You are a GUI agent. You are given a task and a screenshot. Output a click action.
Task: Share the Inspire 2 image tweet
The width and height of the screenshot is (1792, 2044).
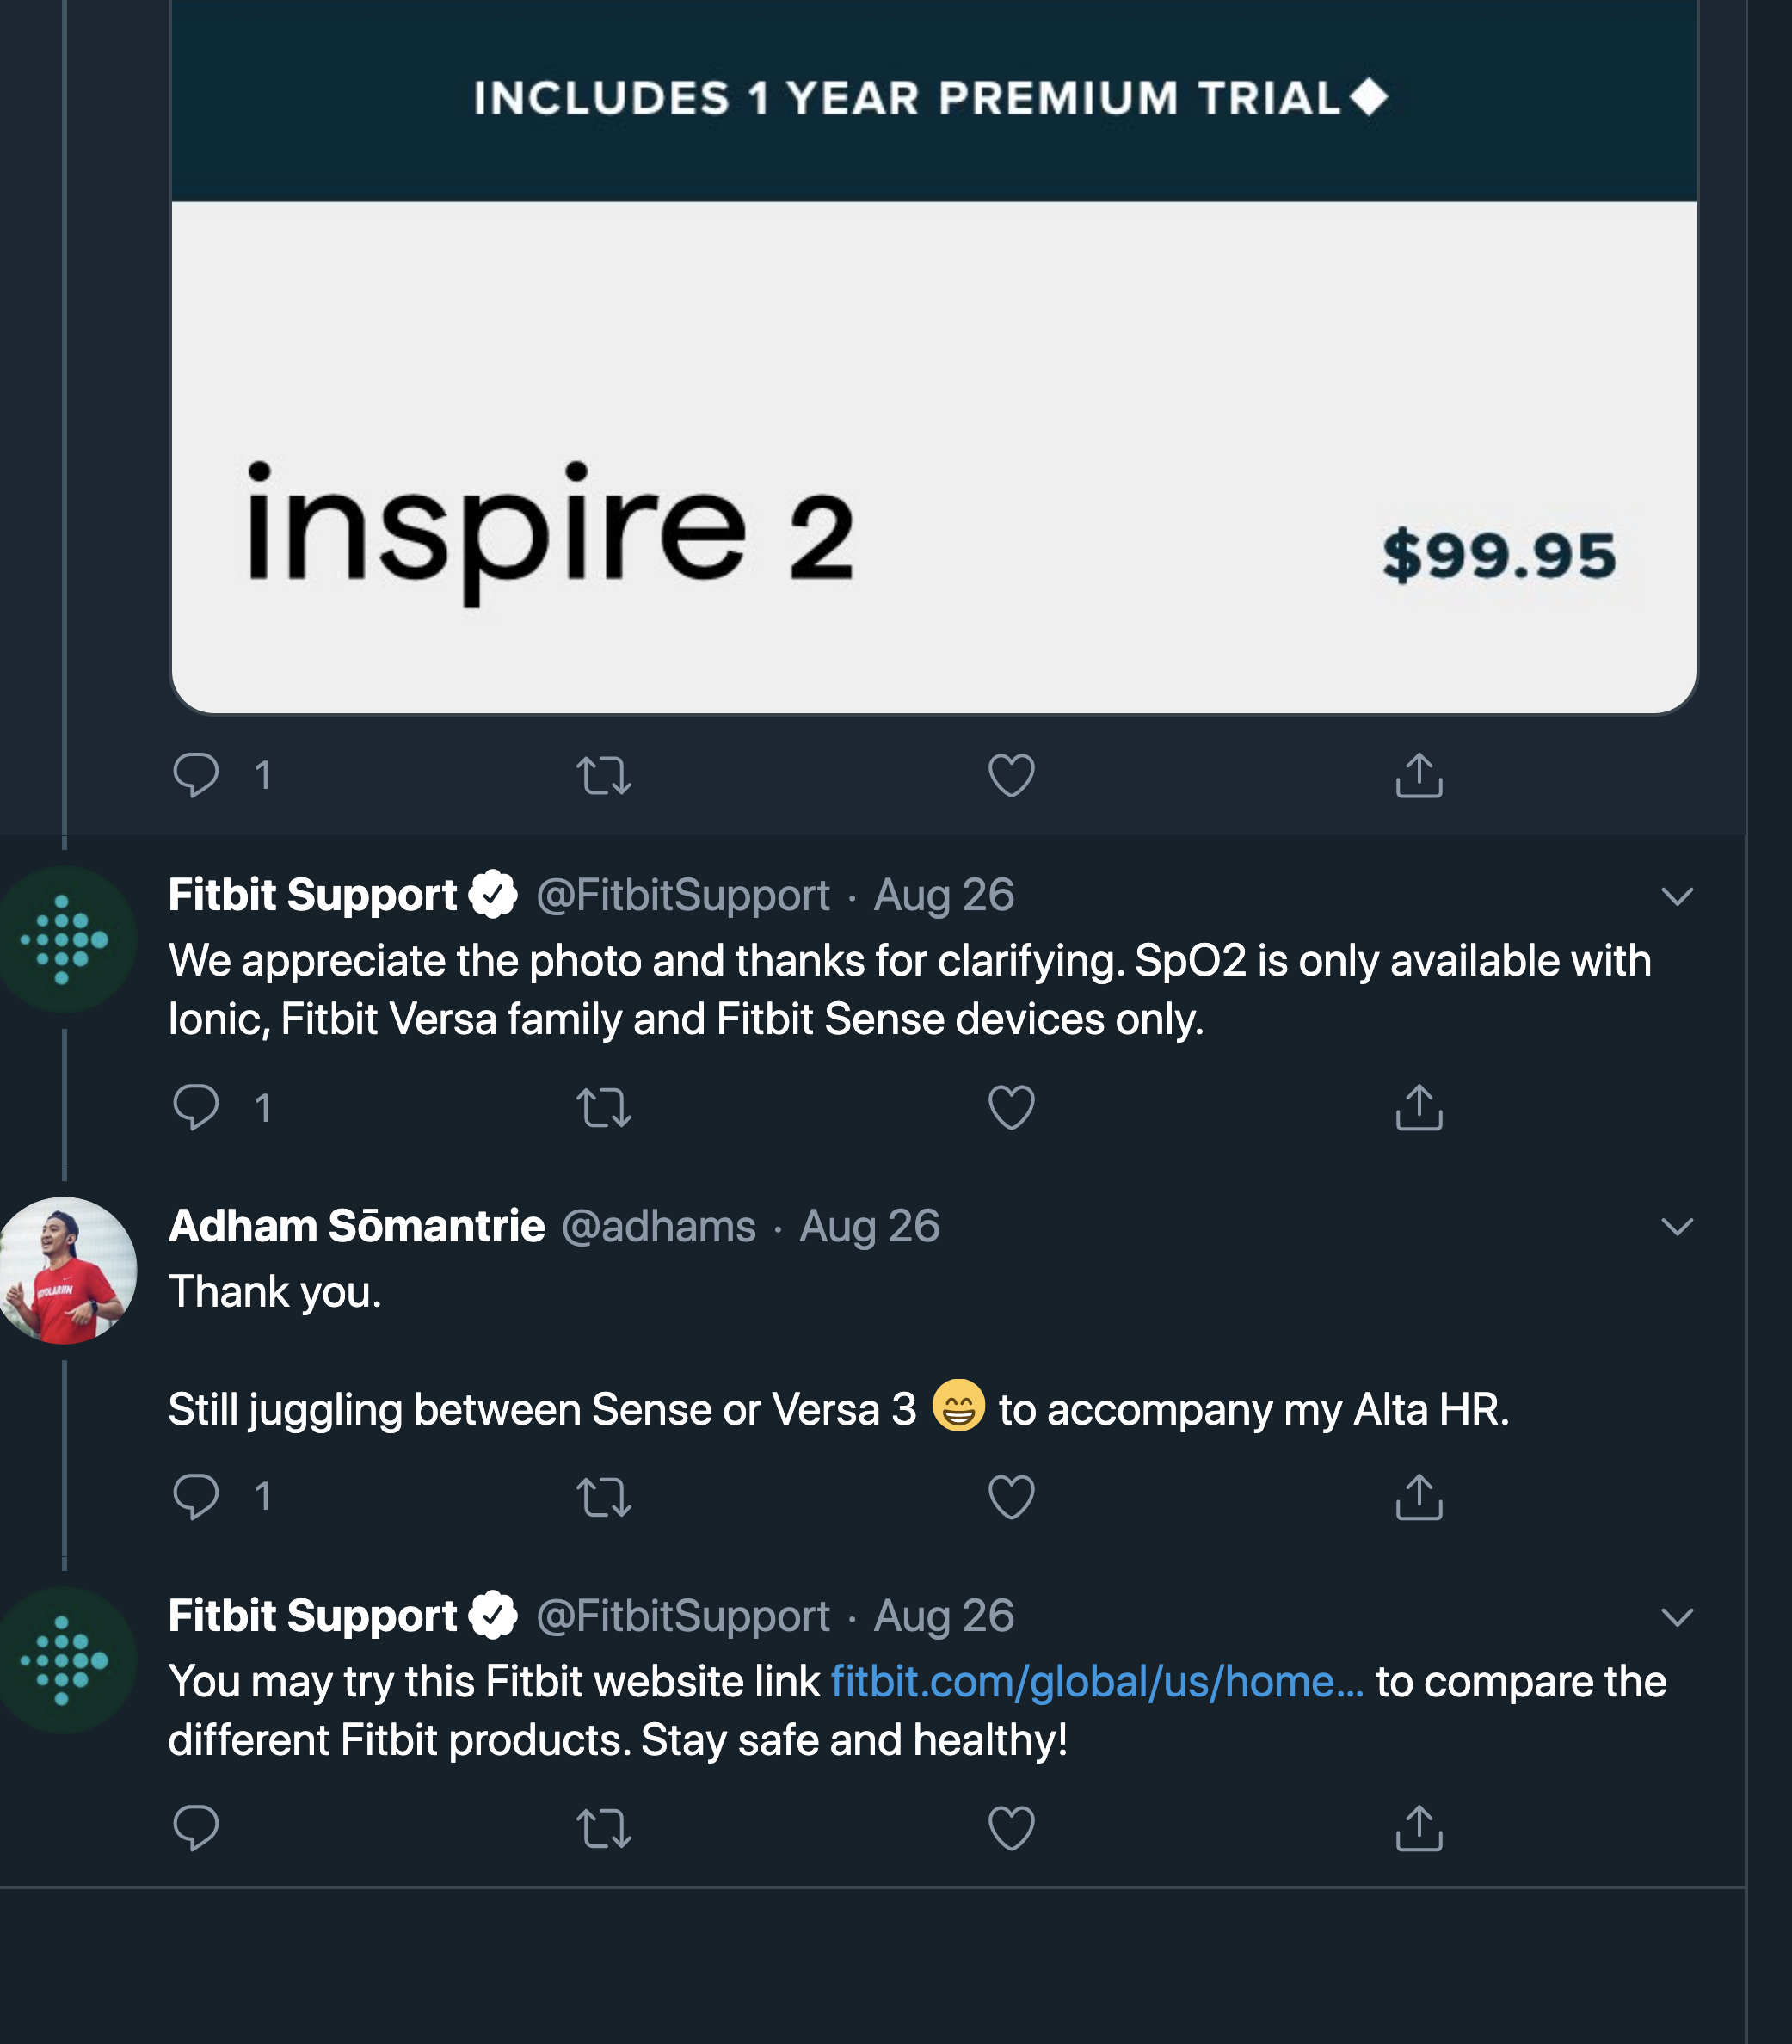1418,775
